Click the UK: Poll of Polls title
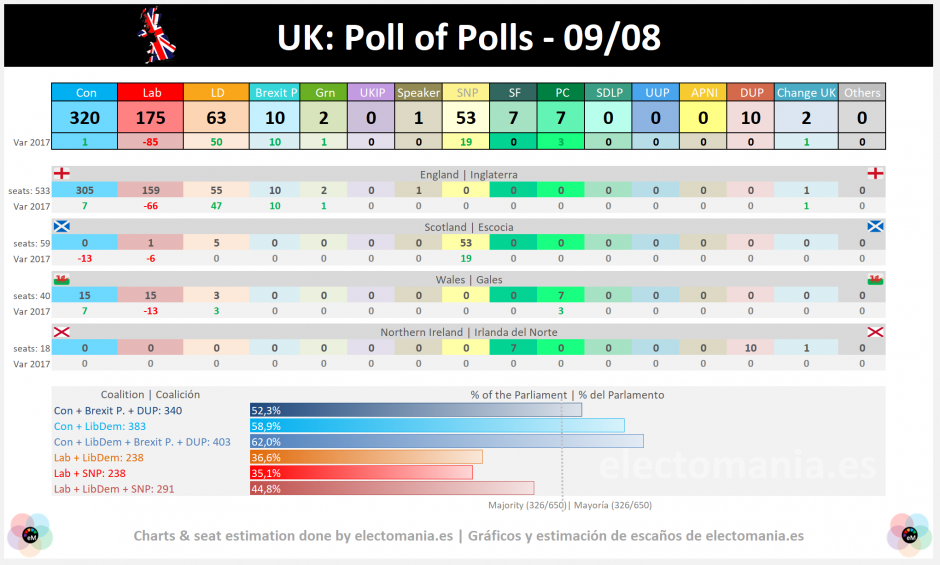The height and width of the screenshot is (565, 940). (x=469, y=37)
